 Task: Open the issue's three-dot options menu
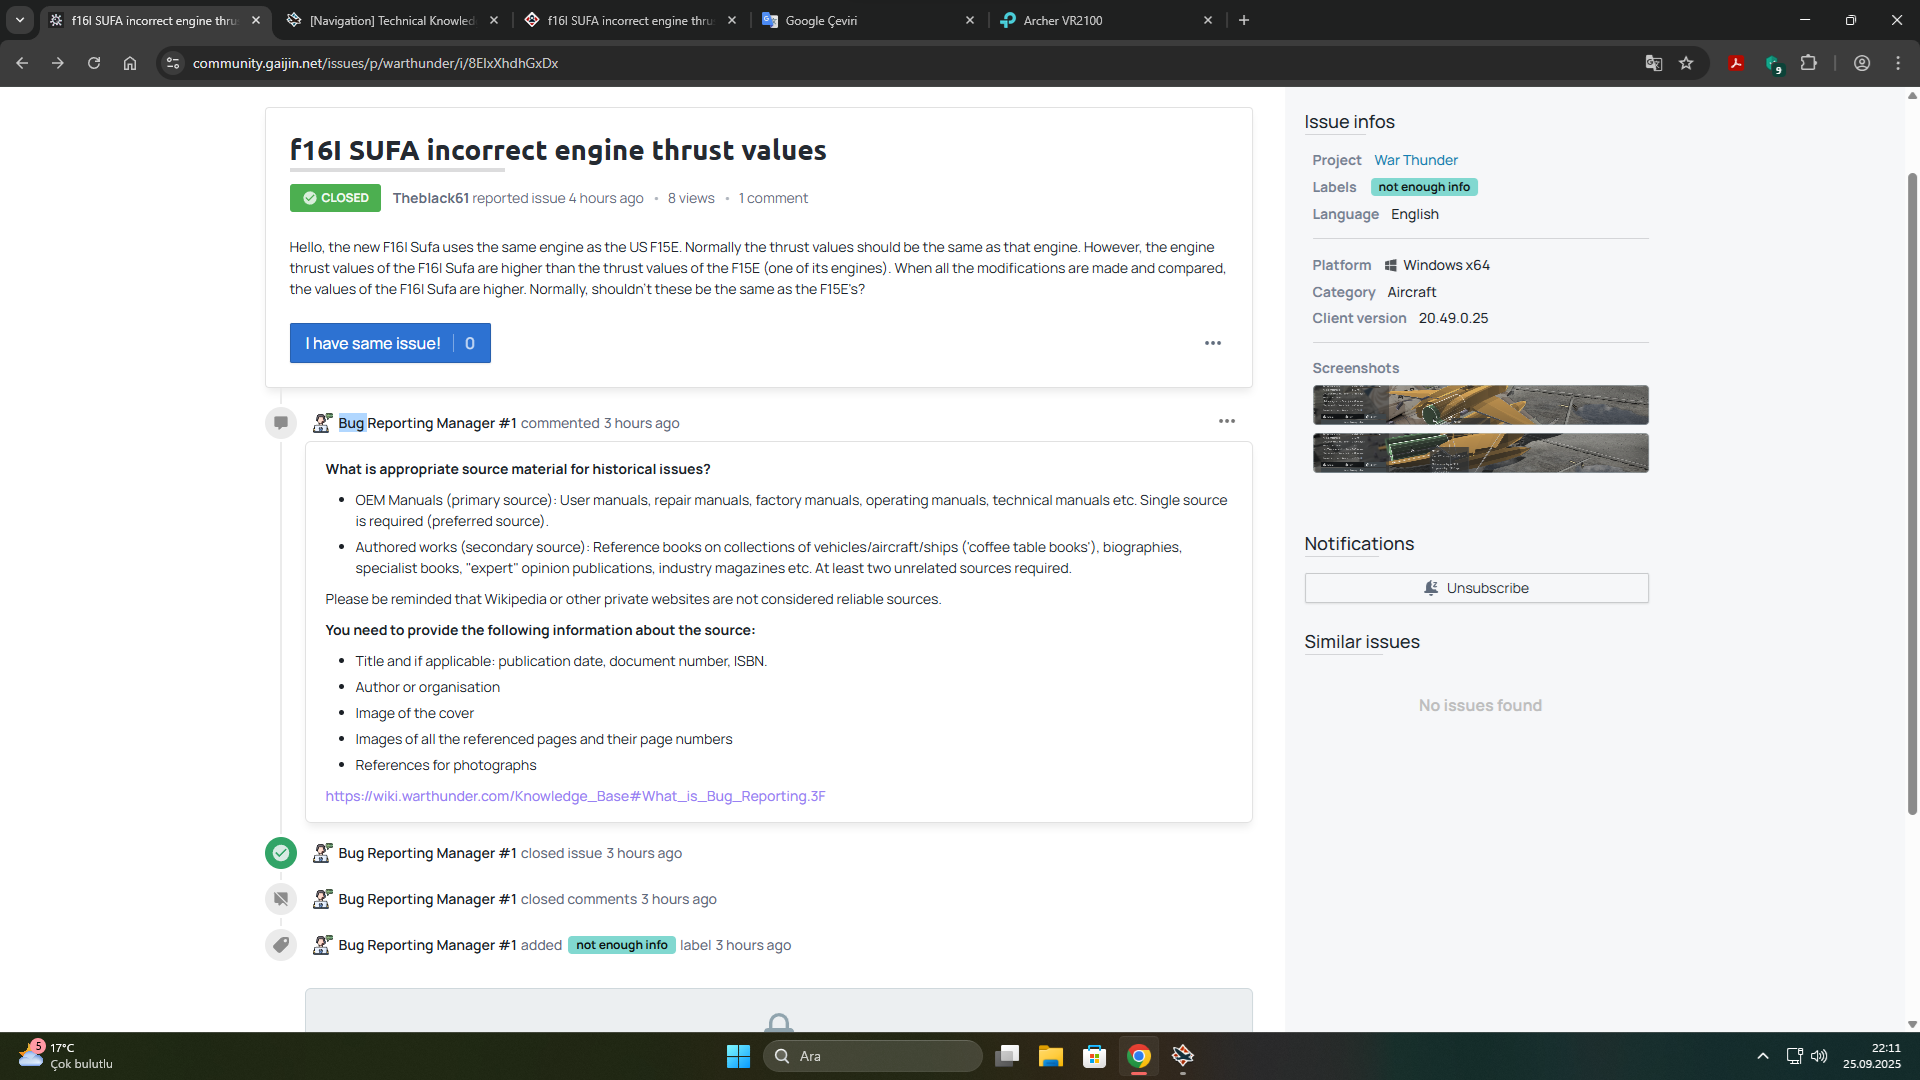tap(1212, 343)
